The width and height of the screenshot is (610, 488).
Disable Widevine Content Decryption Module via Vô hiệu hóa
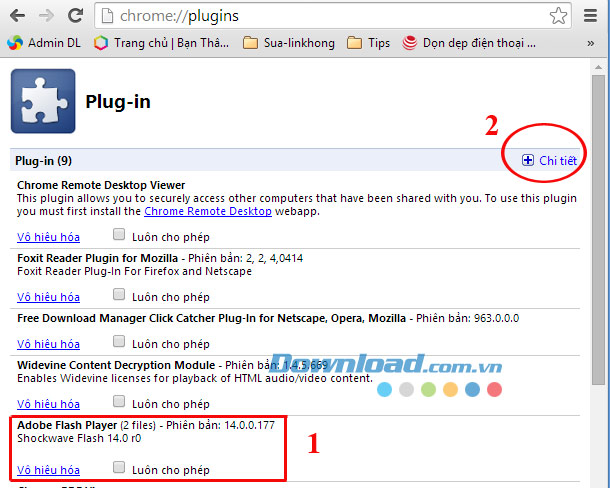[48, 404]
